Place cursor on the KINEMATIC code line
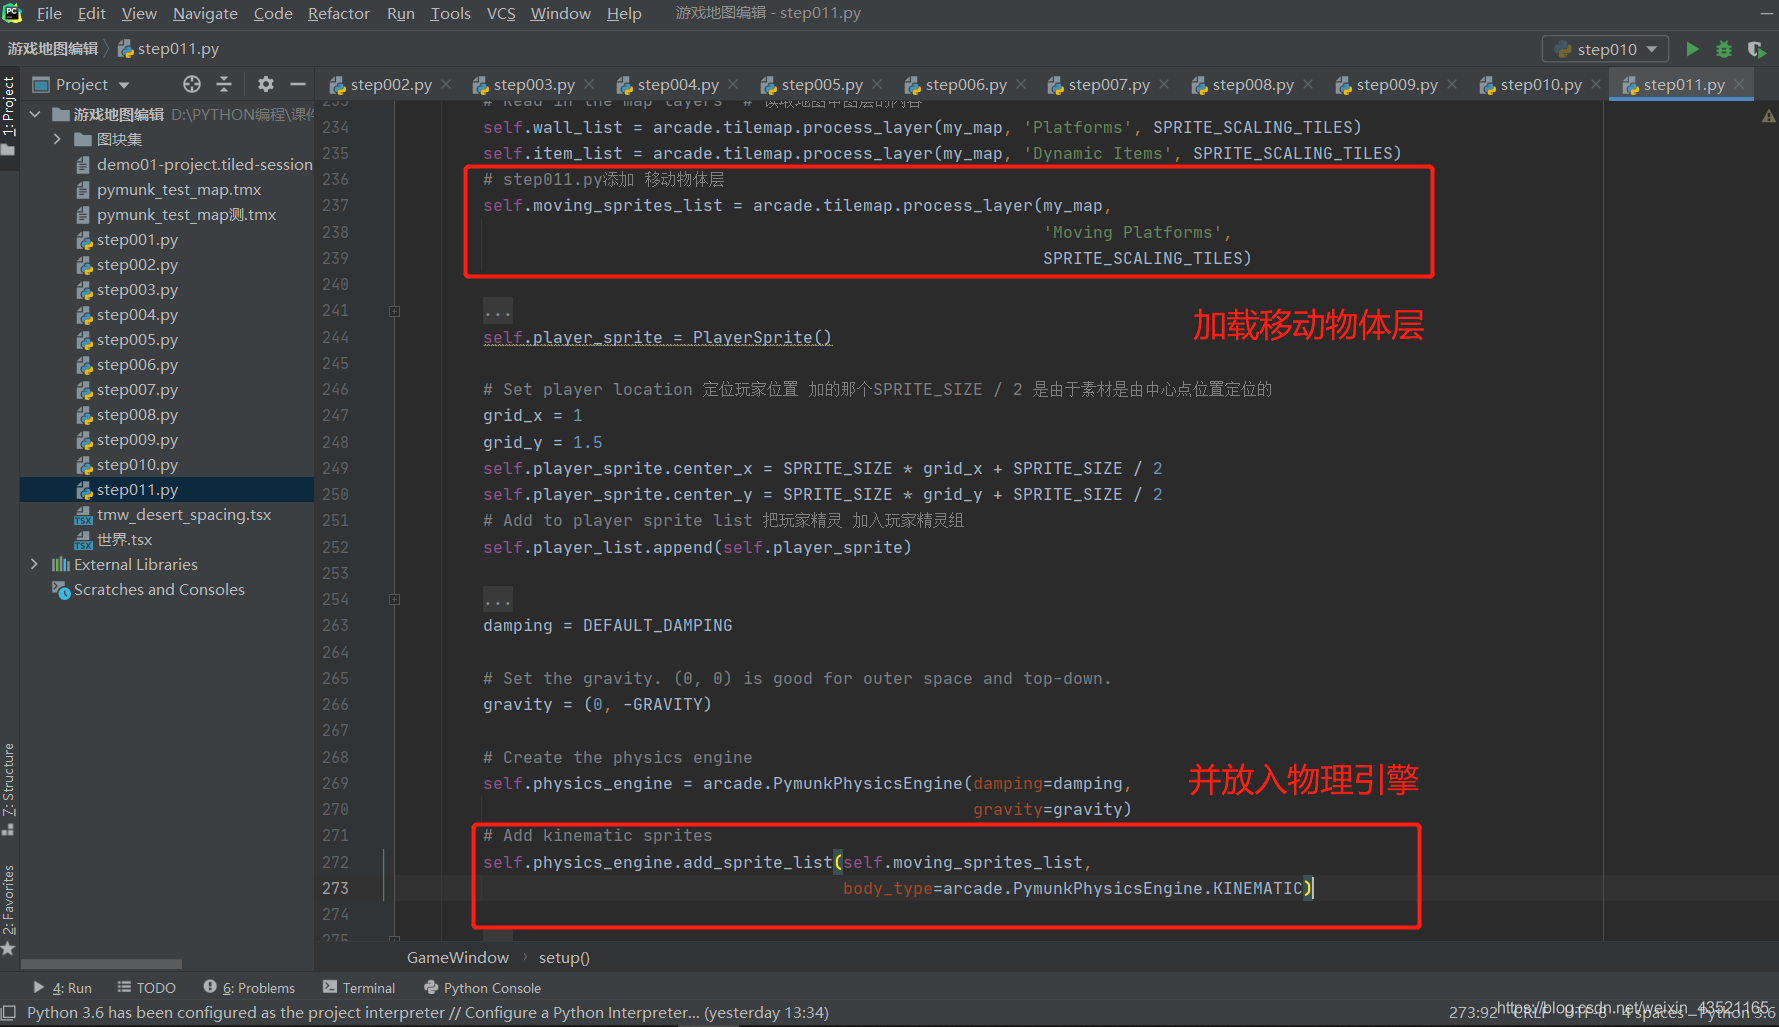1779x1027 pixels. (1078, 888)
